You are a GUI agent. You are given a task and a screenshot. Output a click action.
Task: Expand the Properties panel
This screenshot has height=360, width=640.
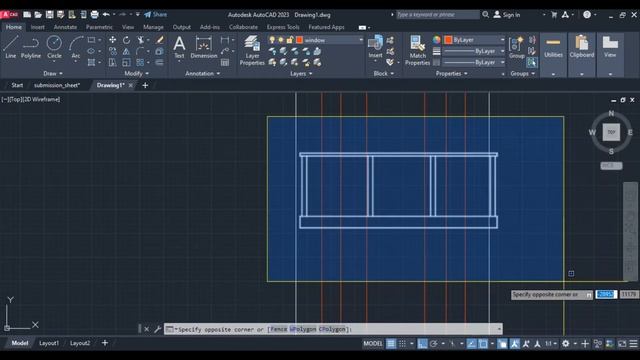point(451,73)
